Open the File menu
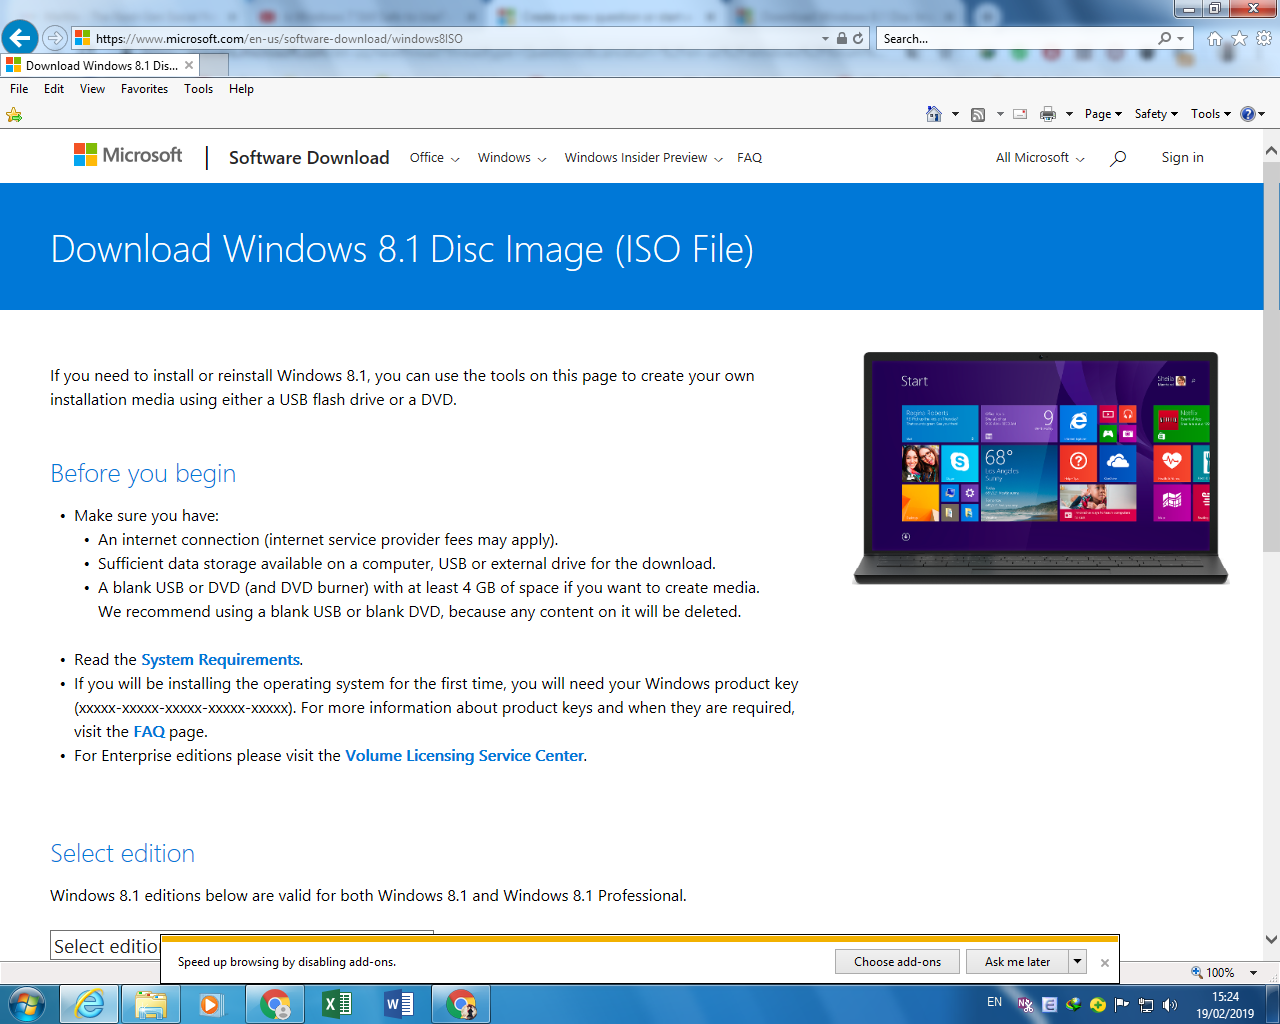Screen dimensions: 1280x1024 [19, 89]
